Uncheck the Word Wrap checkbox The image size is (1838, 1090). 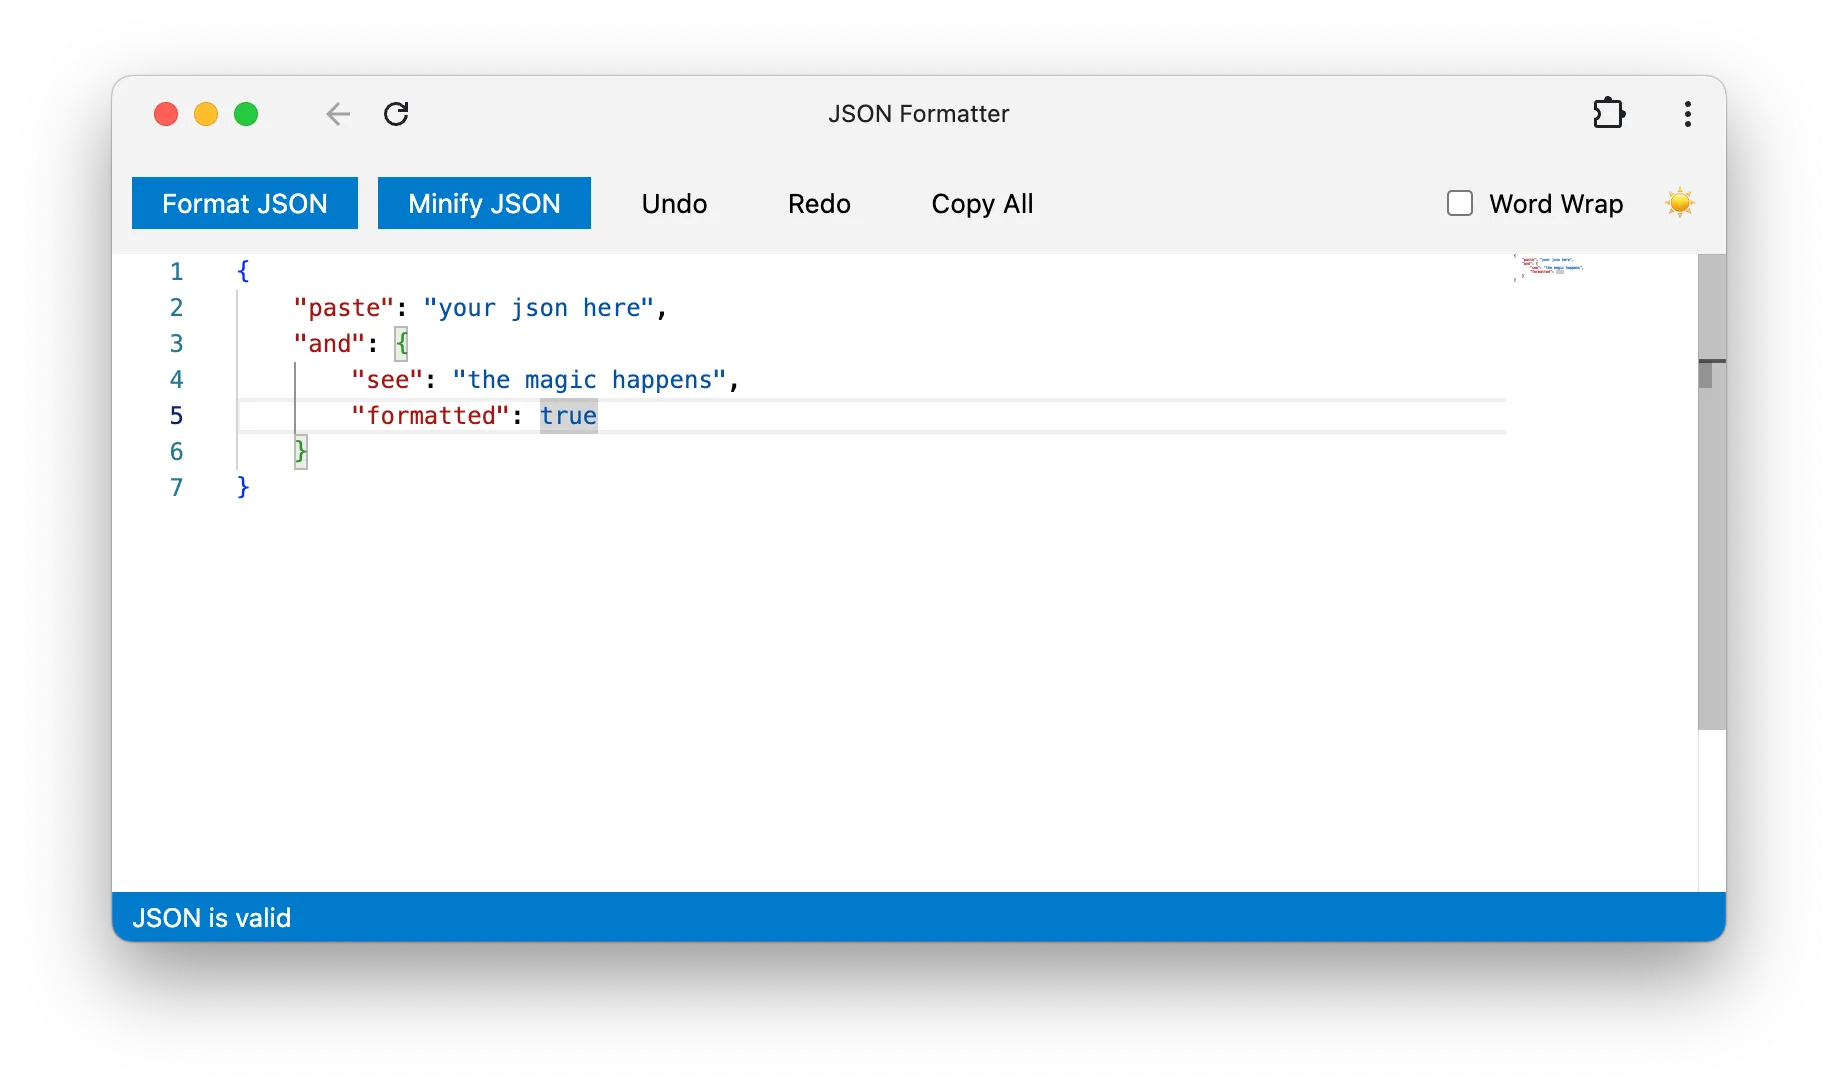point(1459,203)
